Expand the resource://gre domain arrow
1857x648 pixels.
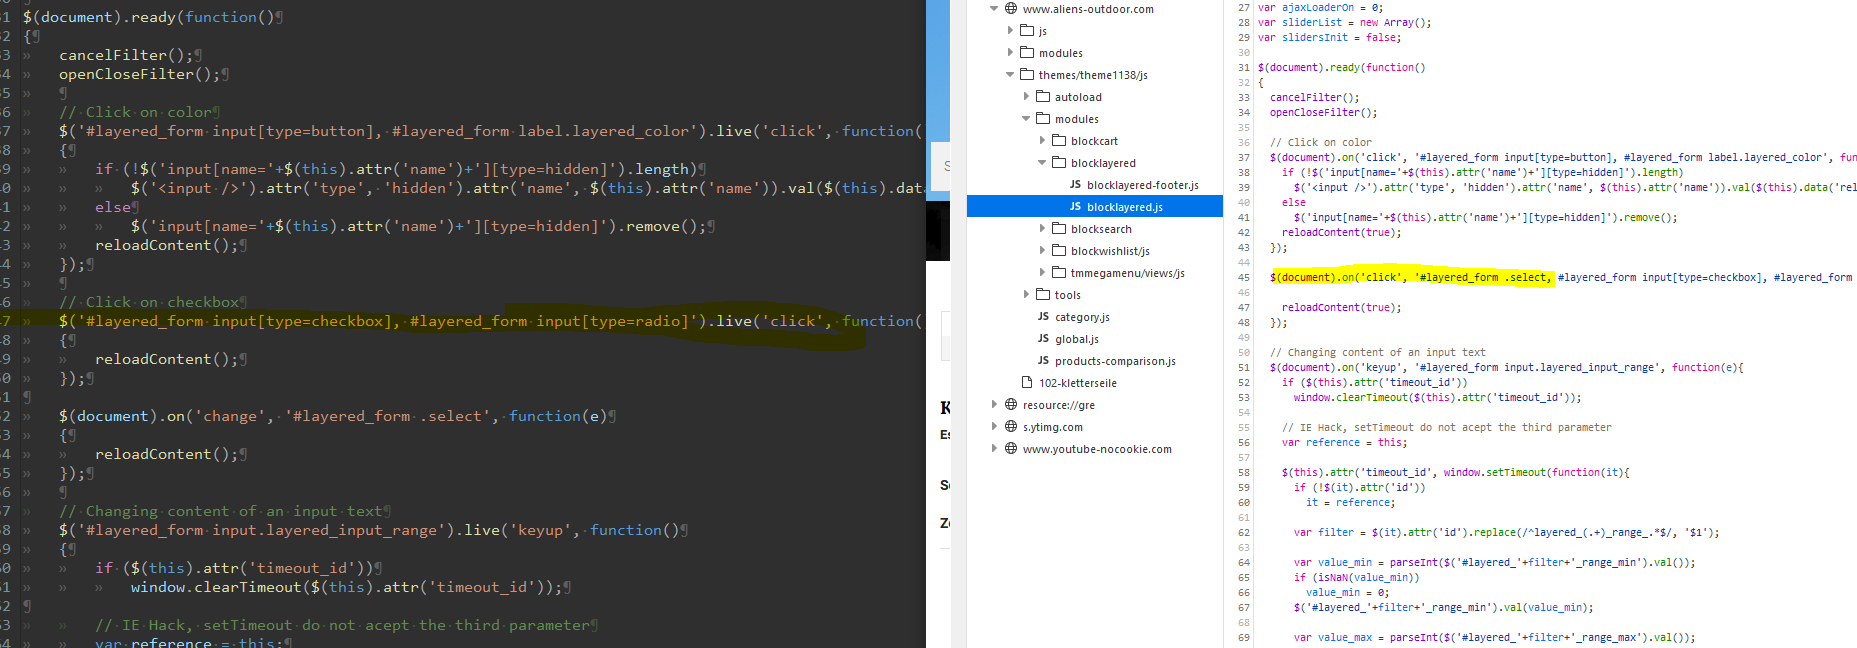click(994, 405)
